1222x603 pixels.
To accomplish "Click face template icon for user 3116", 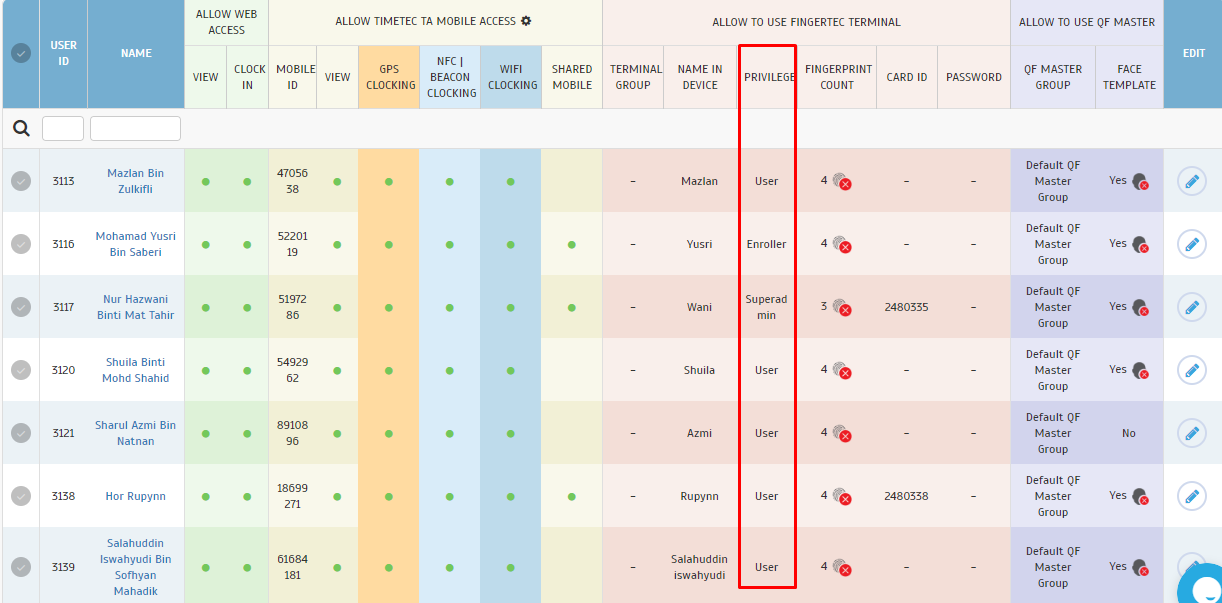I will (x=1140, y=244).
